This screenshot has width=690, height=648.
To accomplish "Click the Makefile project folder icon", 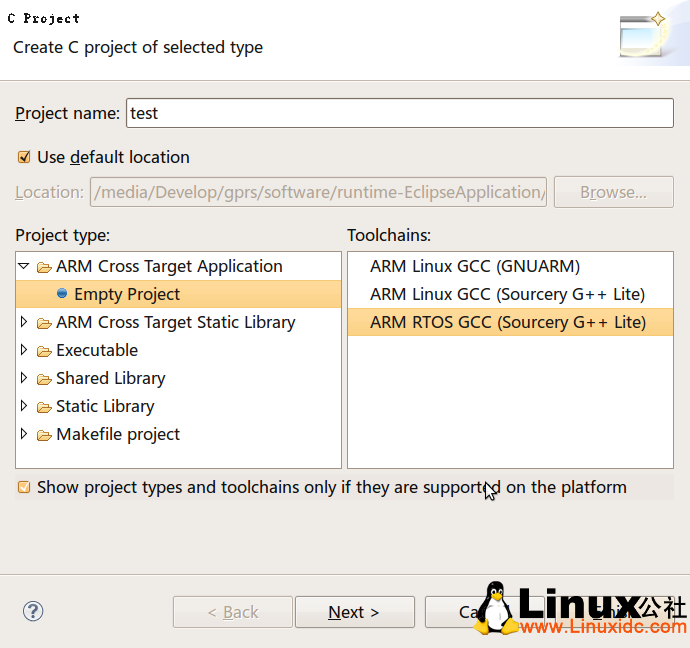I will [x=44, y=435].
